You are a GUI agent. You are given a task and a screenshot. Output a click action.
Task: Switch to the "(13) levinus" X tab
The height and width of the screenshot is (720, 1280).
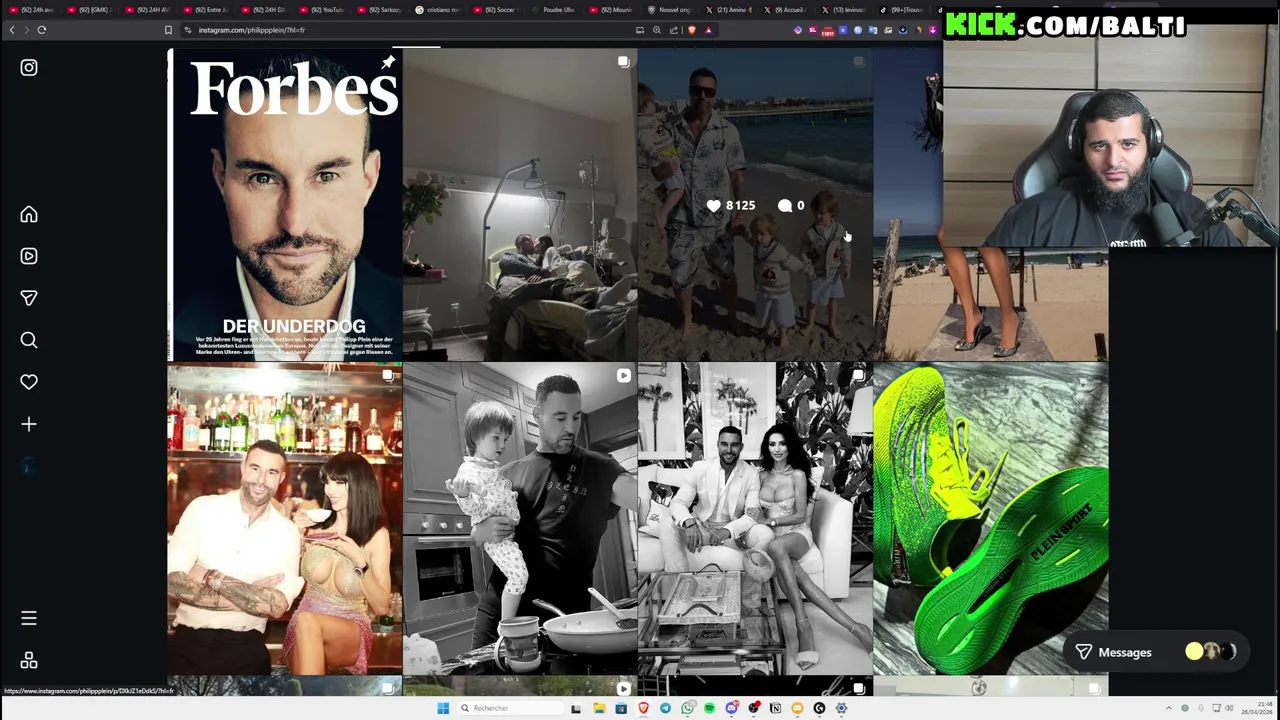pyautogui.click(x=843, y=10)
